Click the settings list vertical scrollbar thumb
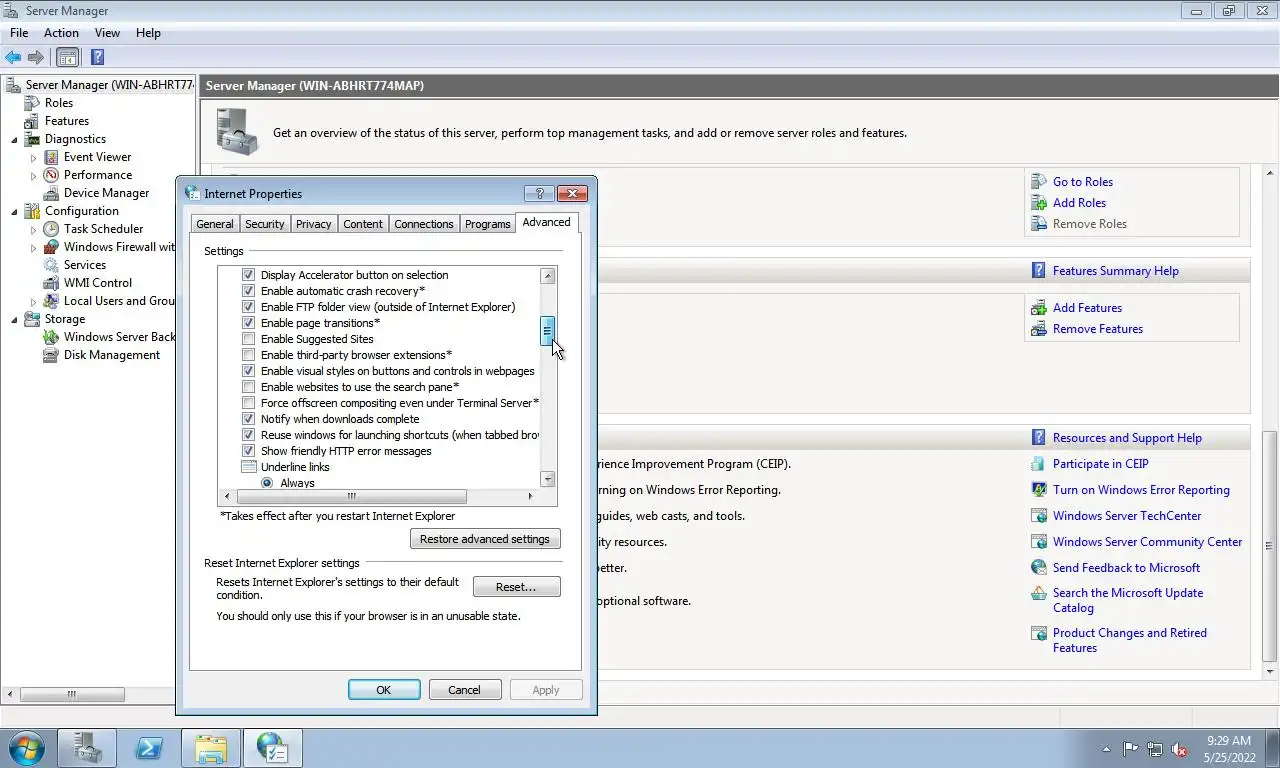1280x768 pixels. click(x=548, y=331)
